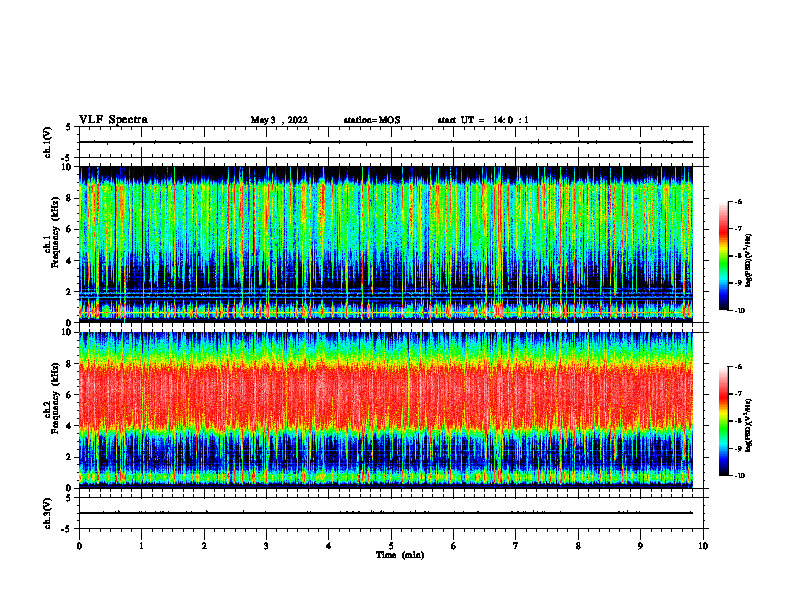This screenshot has height=612, width=792.
Task: Click the "5" tick on ch.1(V) axis
Action: tap(69, 127)
